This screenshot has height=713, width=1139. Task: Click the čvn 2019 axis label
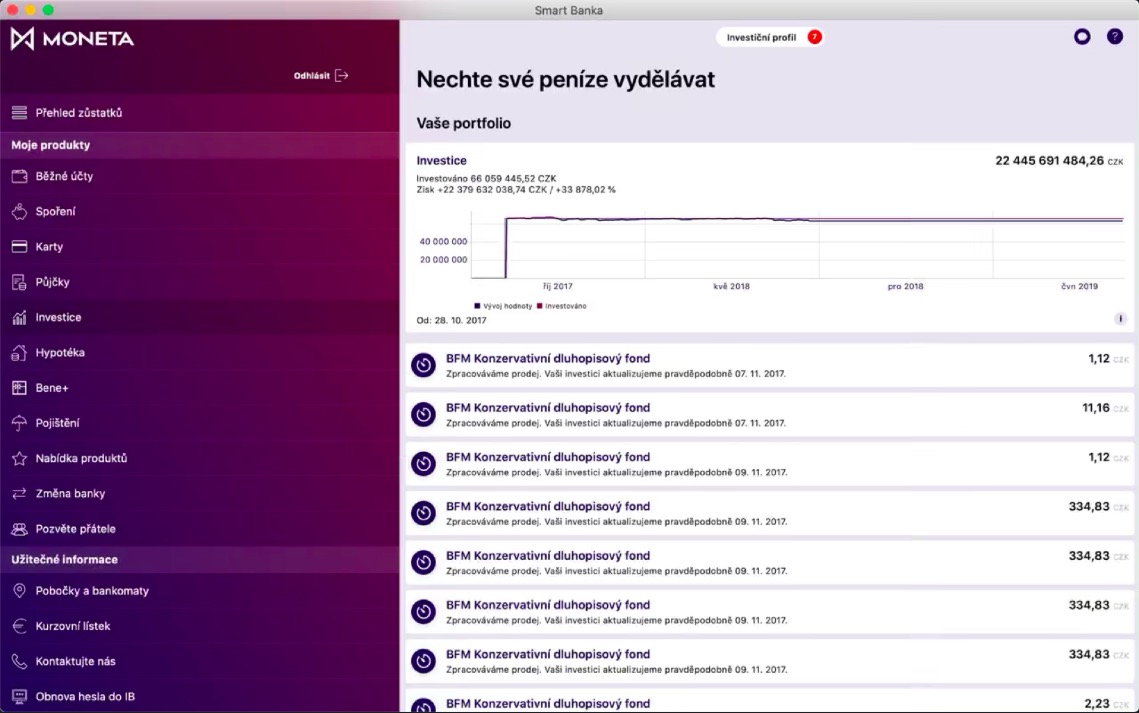pos(1079,286)
